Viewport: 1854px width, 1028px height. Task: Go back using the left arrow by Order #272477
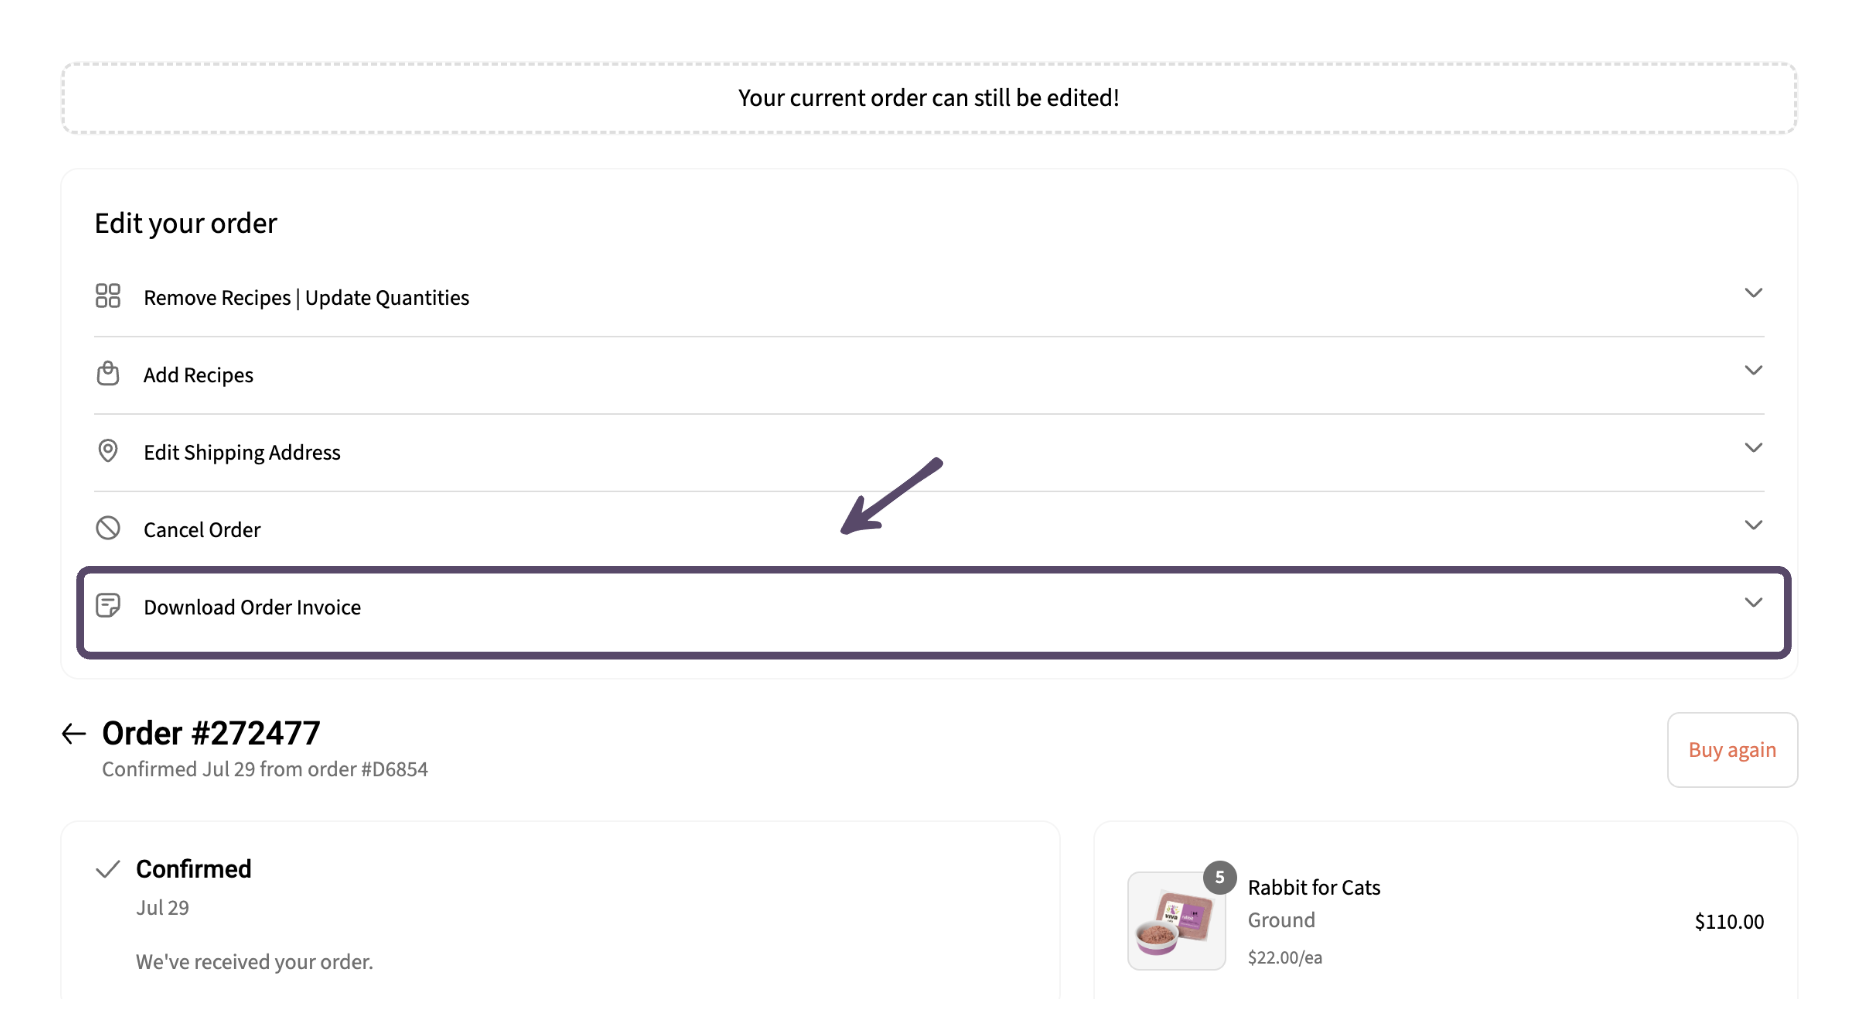tap(74, 734)
